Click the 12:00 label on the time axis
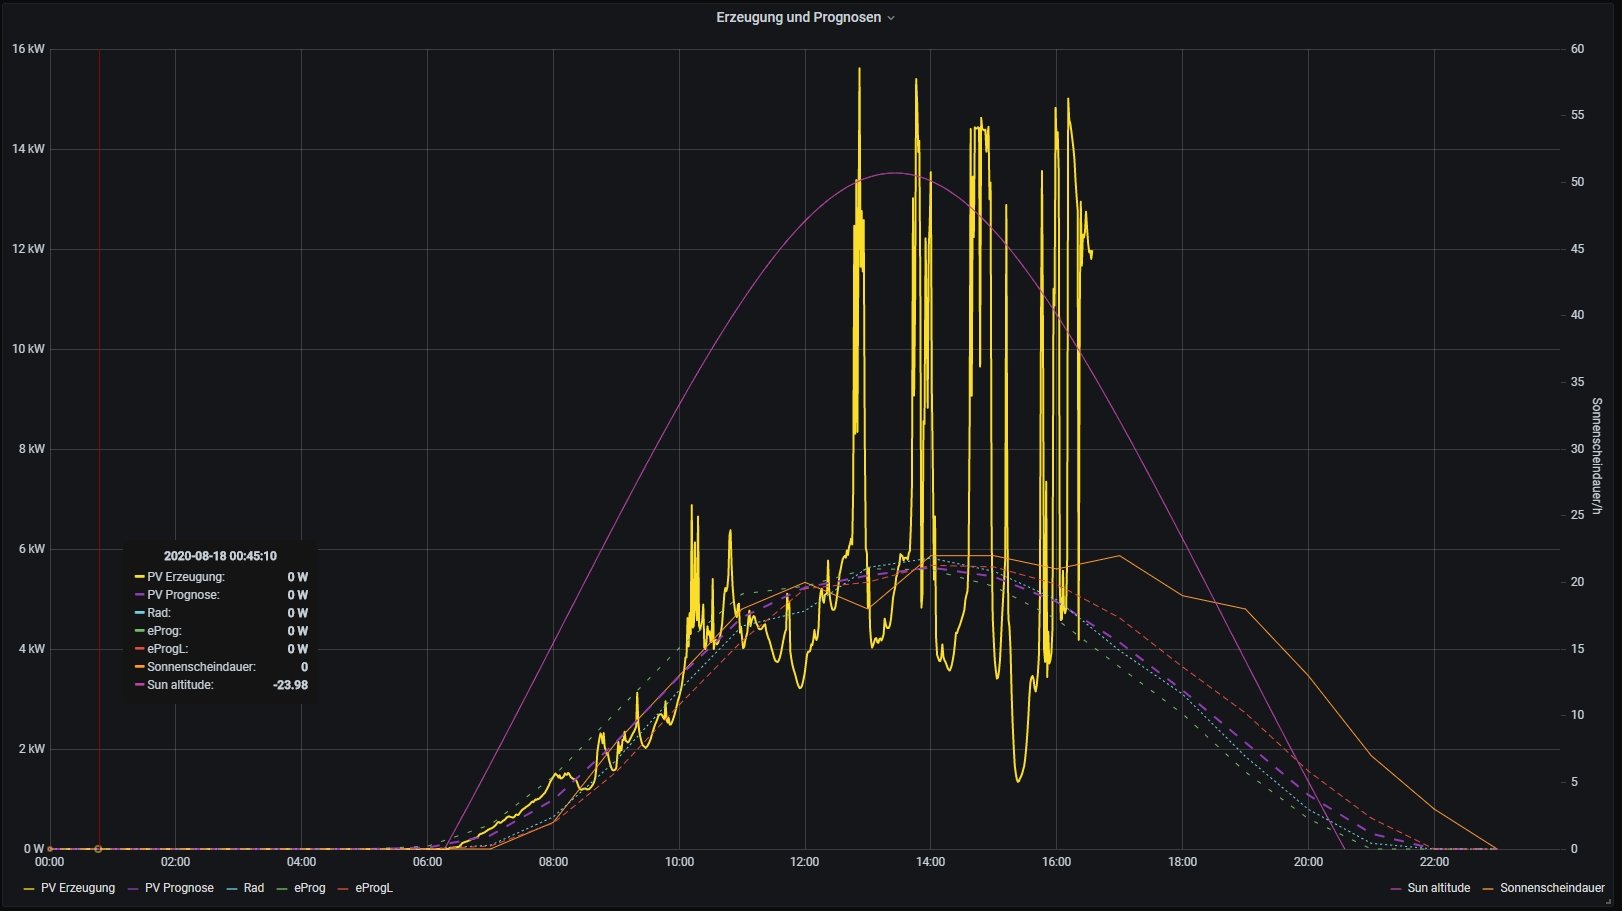Viewport: 1622px width, 911px height. point(804,862)
